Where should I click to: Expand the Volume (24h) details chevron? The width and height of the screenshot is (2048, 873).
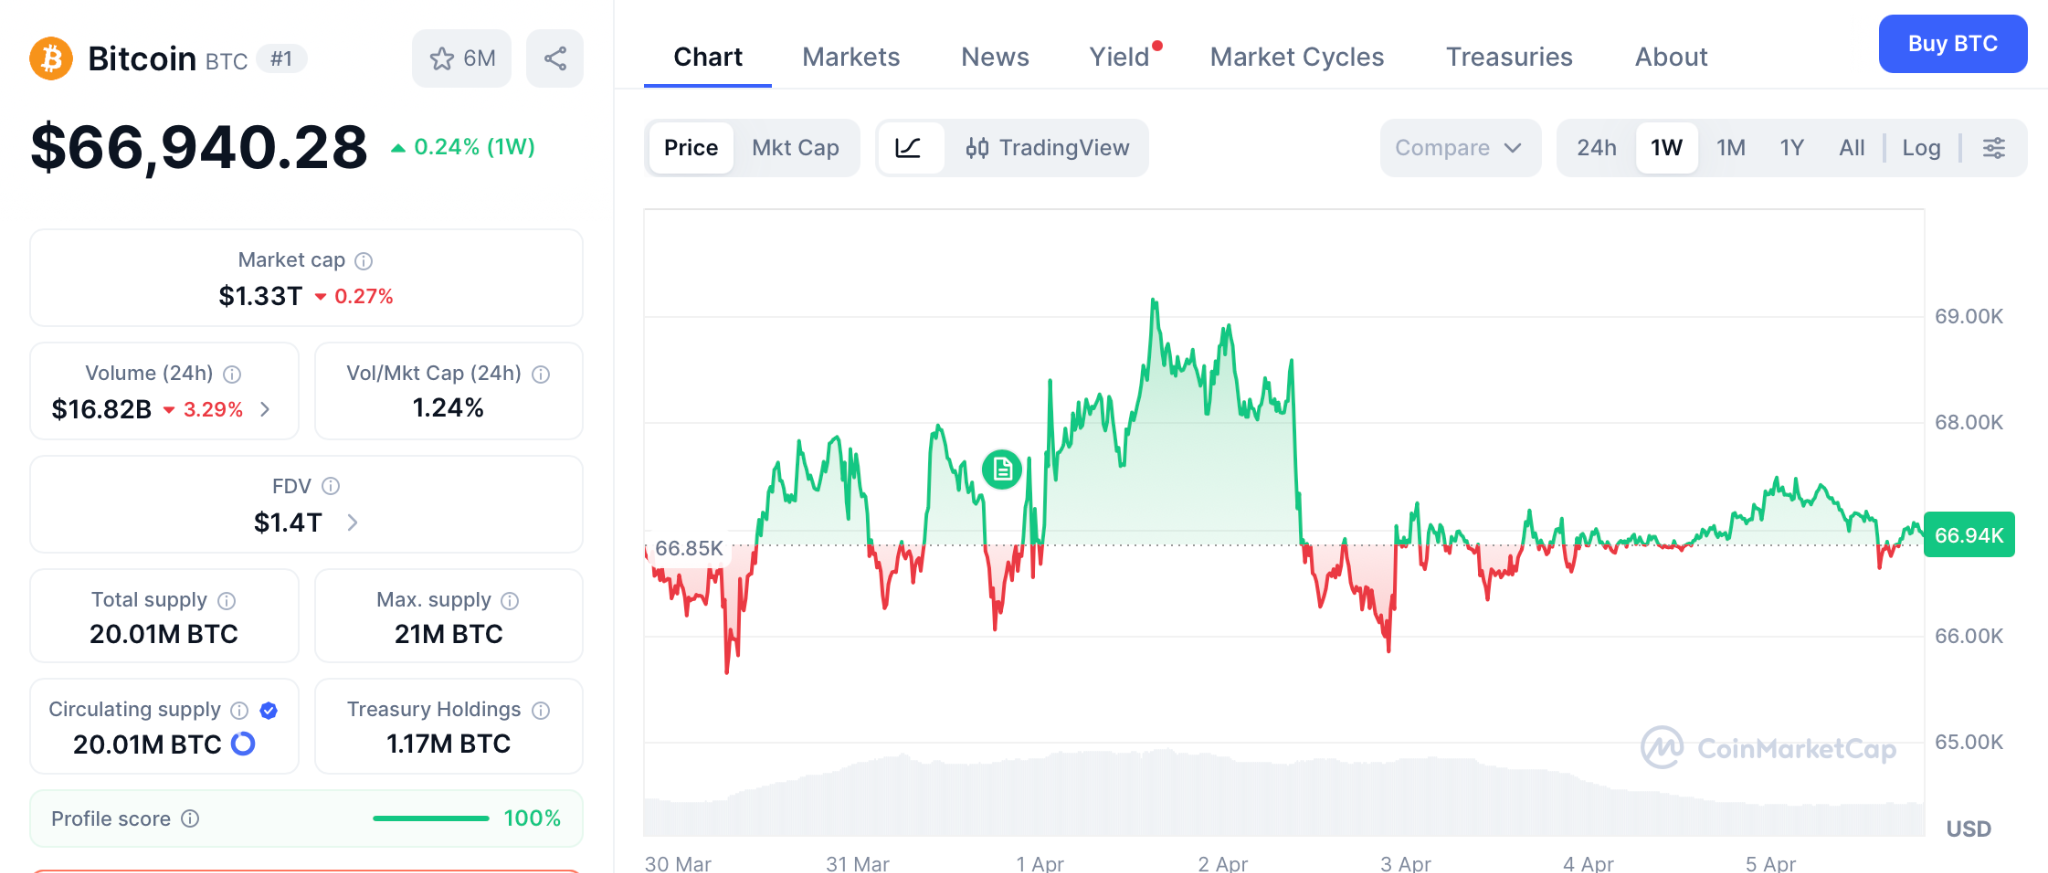pos(265,409)
